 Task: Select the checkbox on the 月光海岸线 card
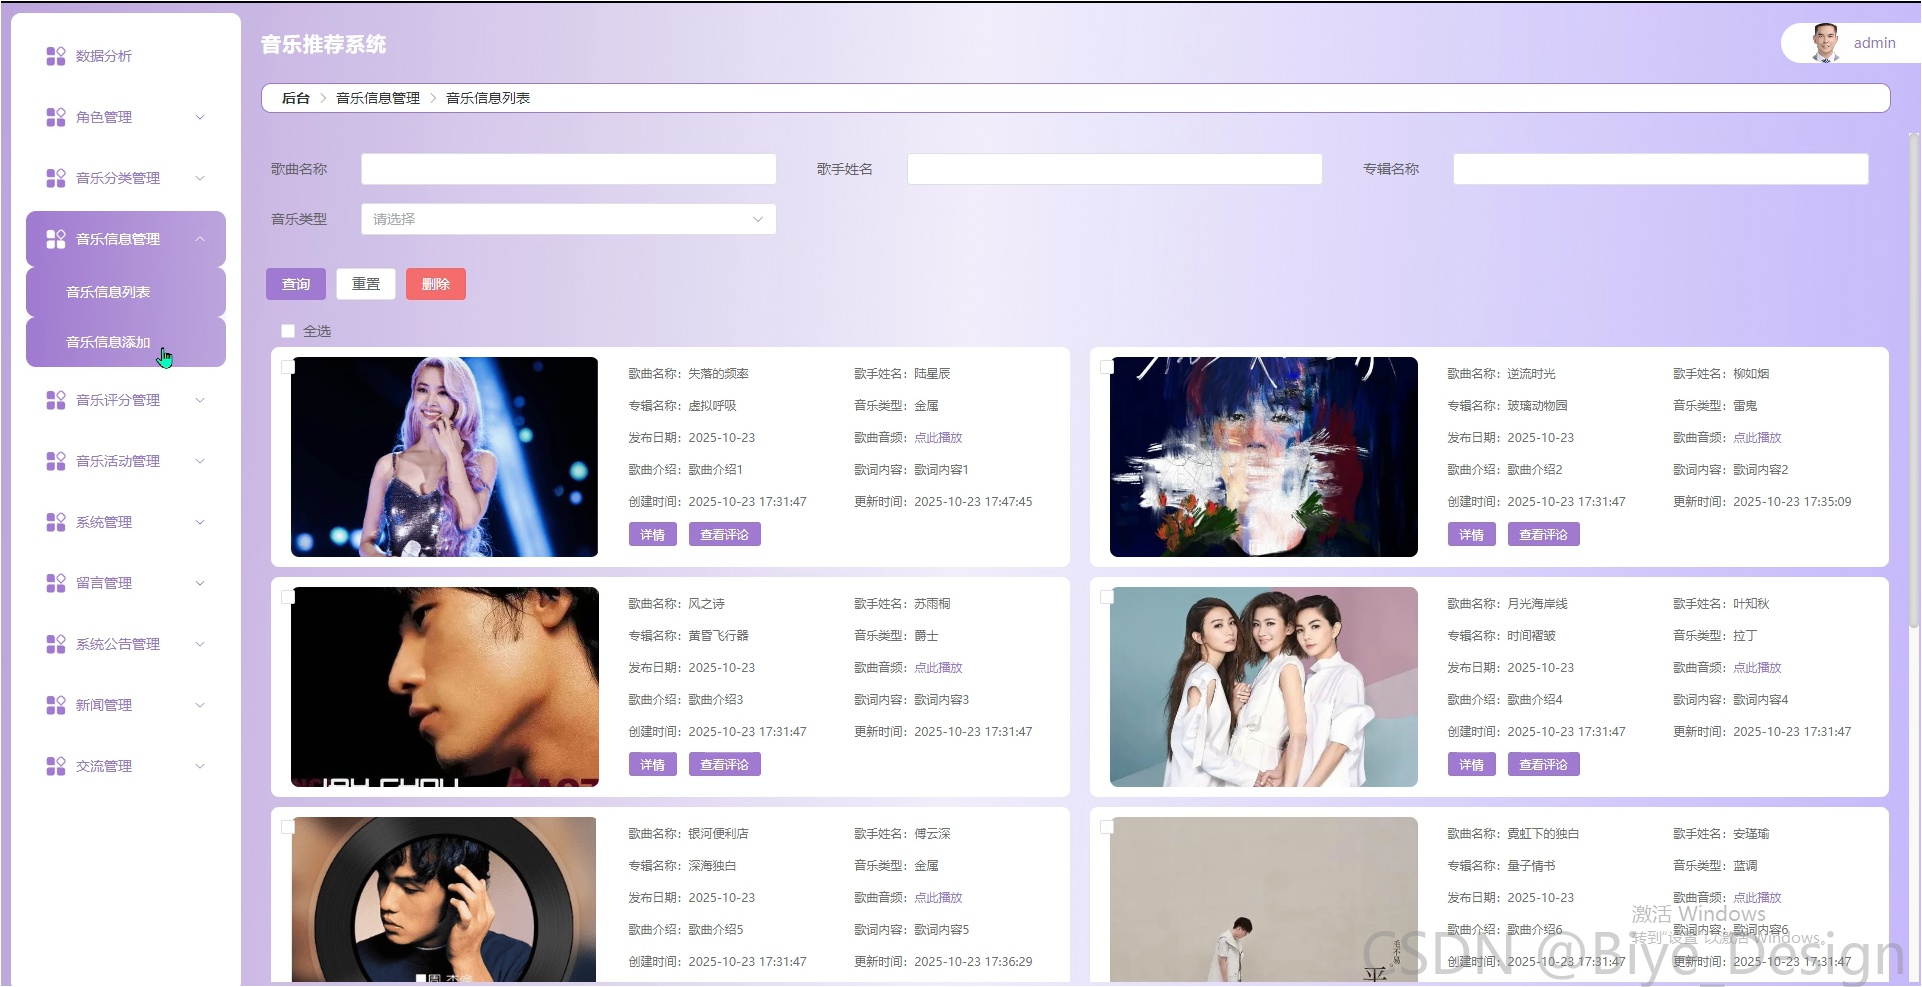coord(1107,596)
